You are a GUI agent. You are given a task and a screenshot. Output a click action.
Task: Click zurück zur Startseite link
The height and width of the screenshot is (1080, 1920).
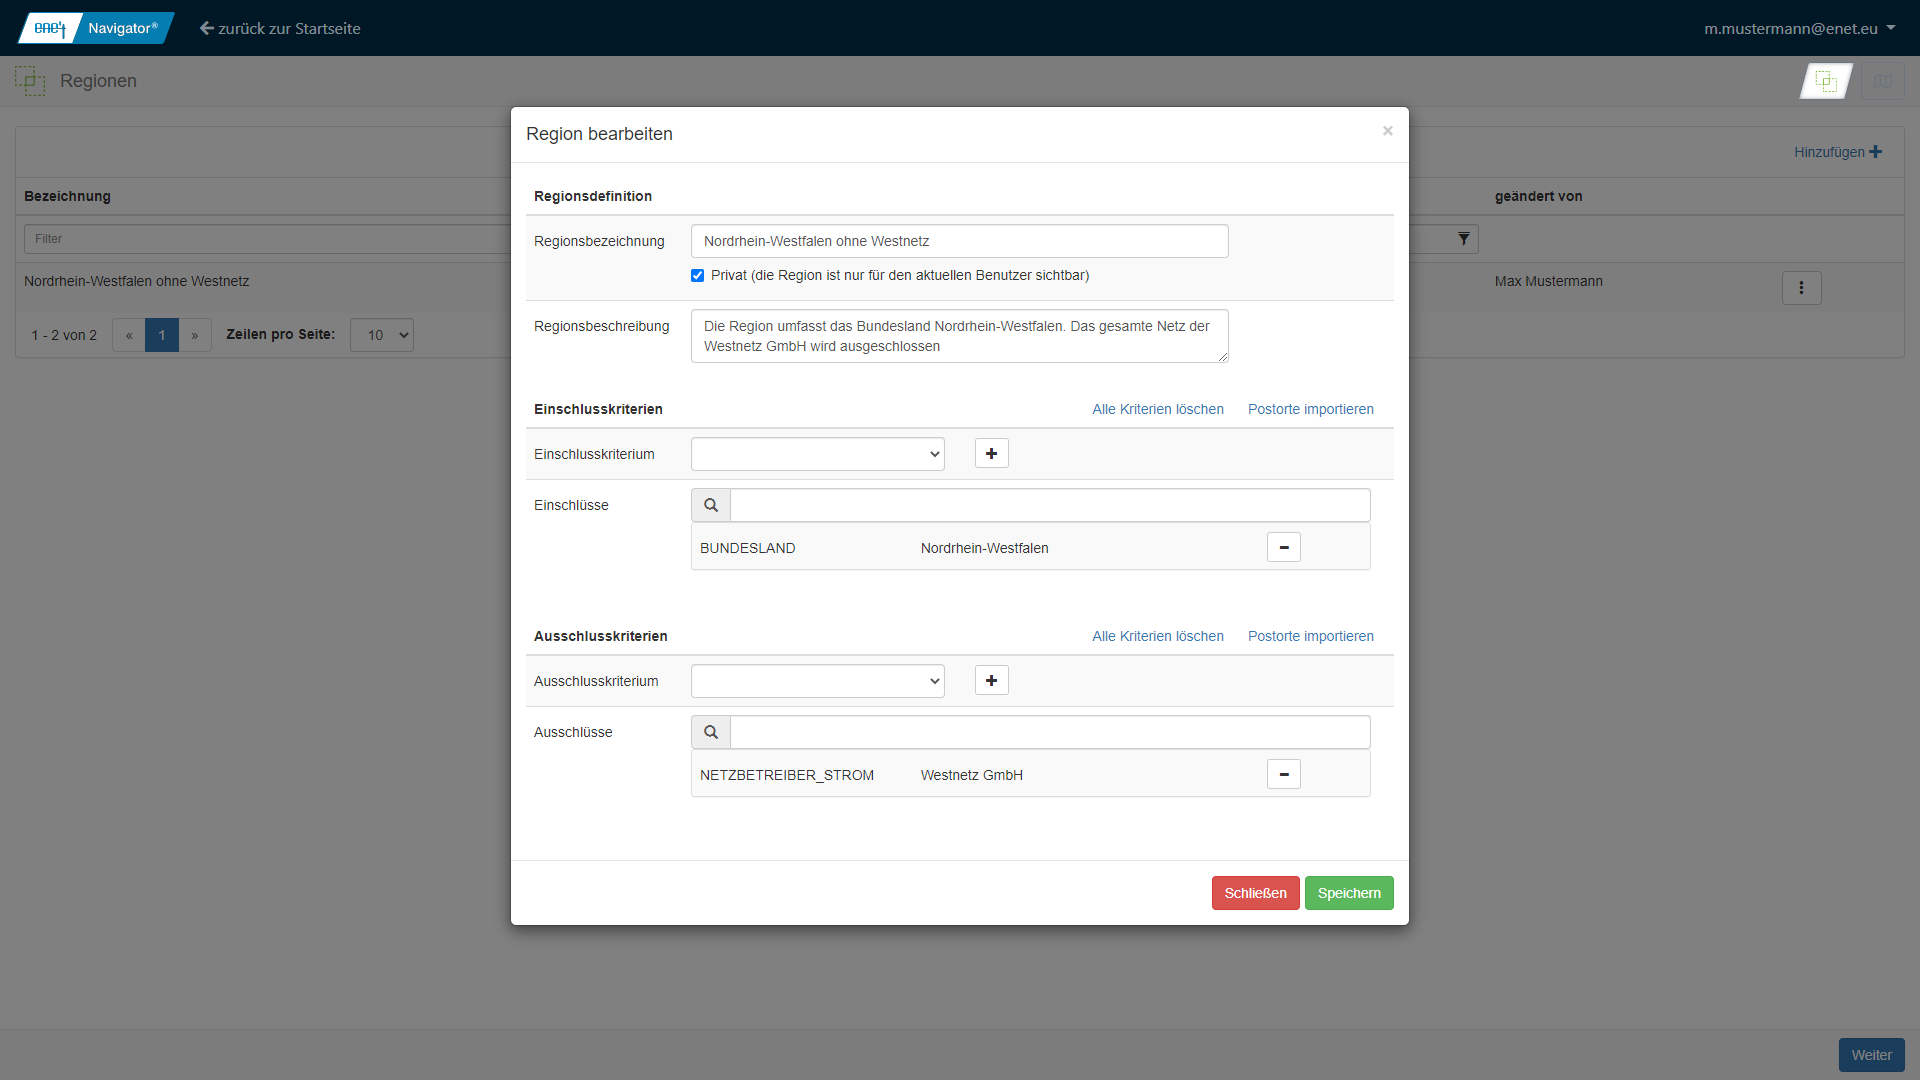(x=280, y=28)
